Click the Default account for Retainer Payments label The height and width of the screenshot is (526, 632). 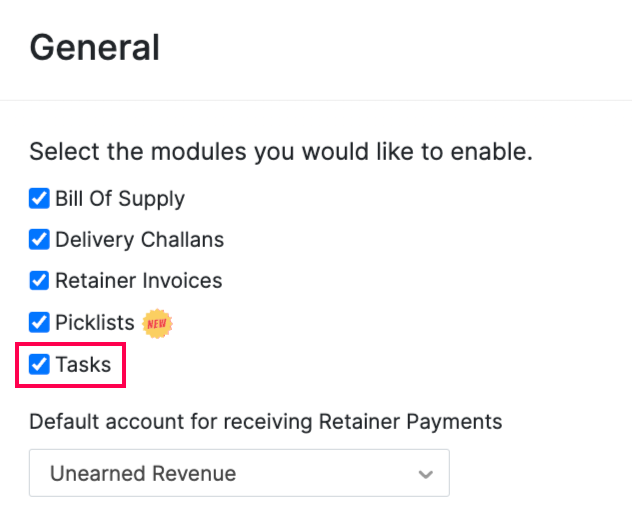(265, 421)
